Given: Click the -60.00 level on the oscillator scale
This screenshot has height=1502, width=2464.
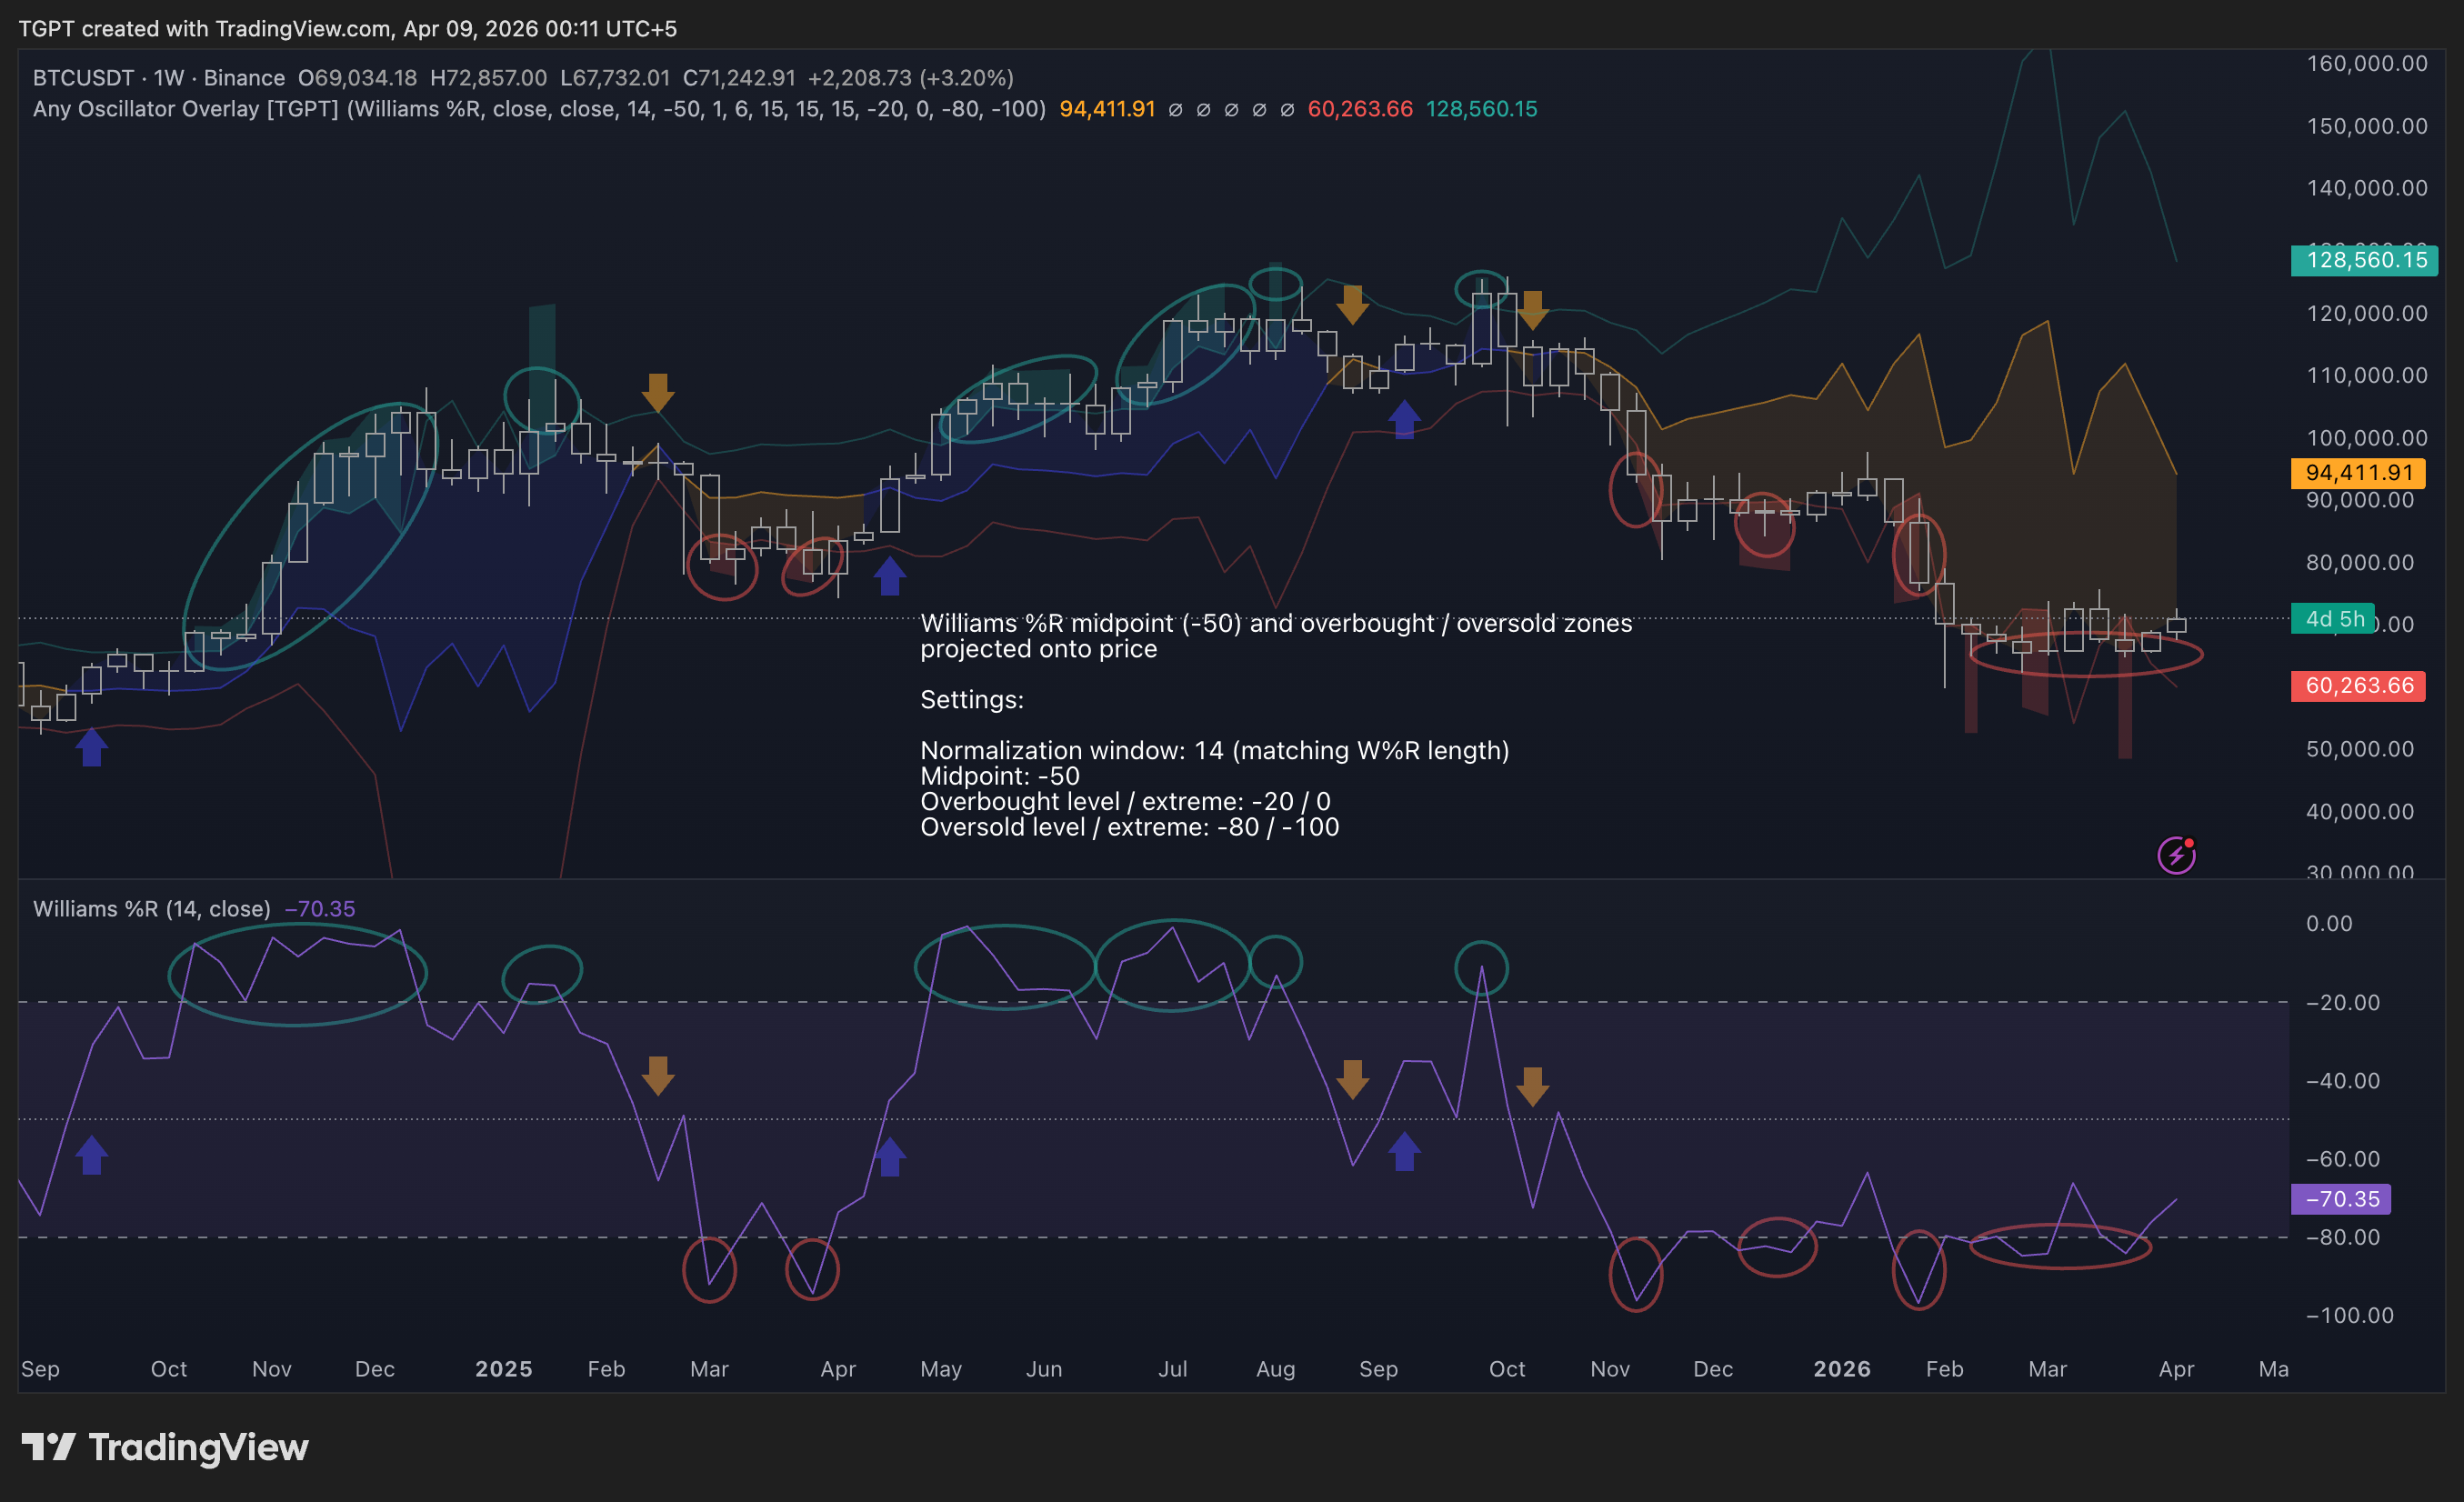Looking at the screenshot, I should [2342, 1159].
